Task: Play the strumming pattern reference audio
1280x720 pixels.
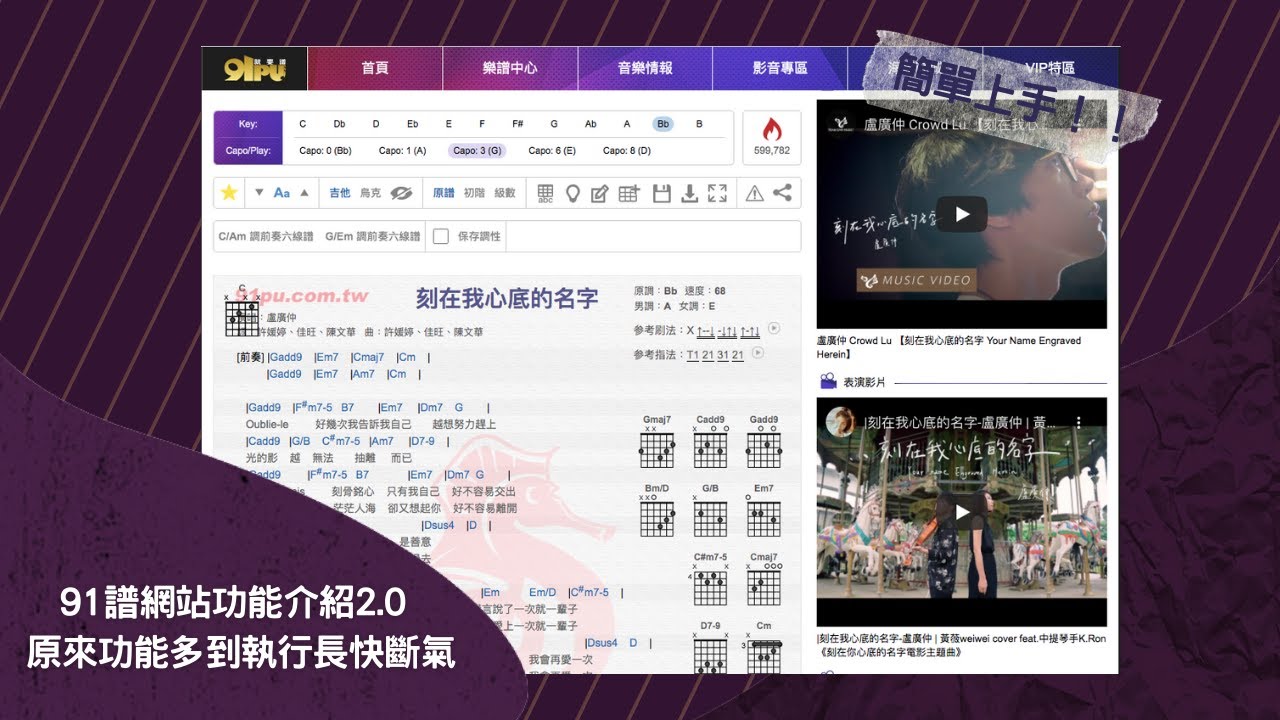Action: pyautogui.click(x=774, y=329)
